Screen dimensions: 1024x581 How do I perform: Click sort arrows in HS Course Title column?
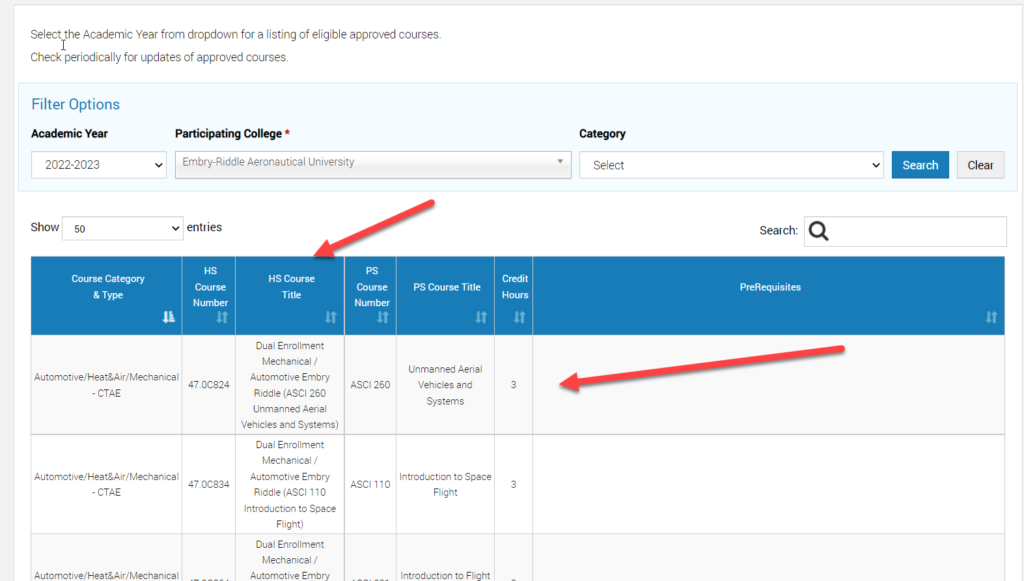331,317
